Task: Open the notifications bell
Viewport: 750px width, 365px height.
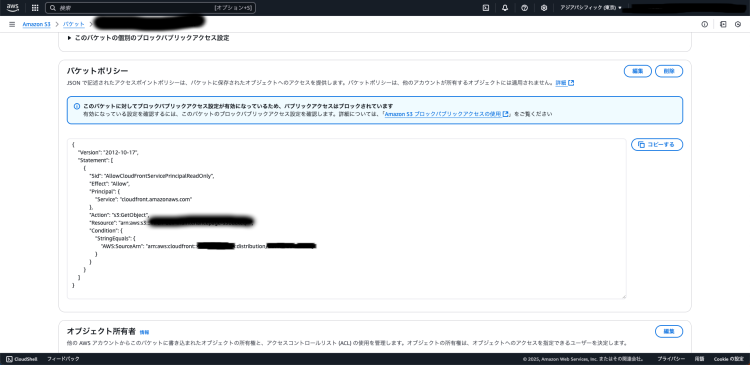Action: click(x=505, y=8)
